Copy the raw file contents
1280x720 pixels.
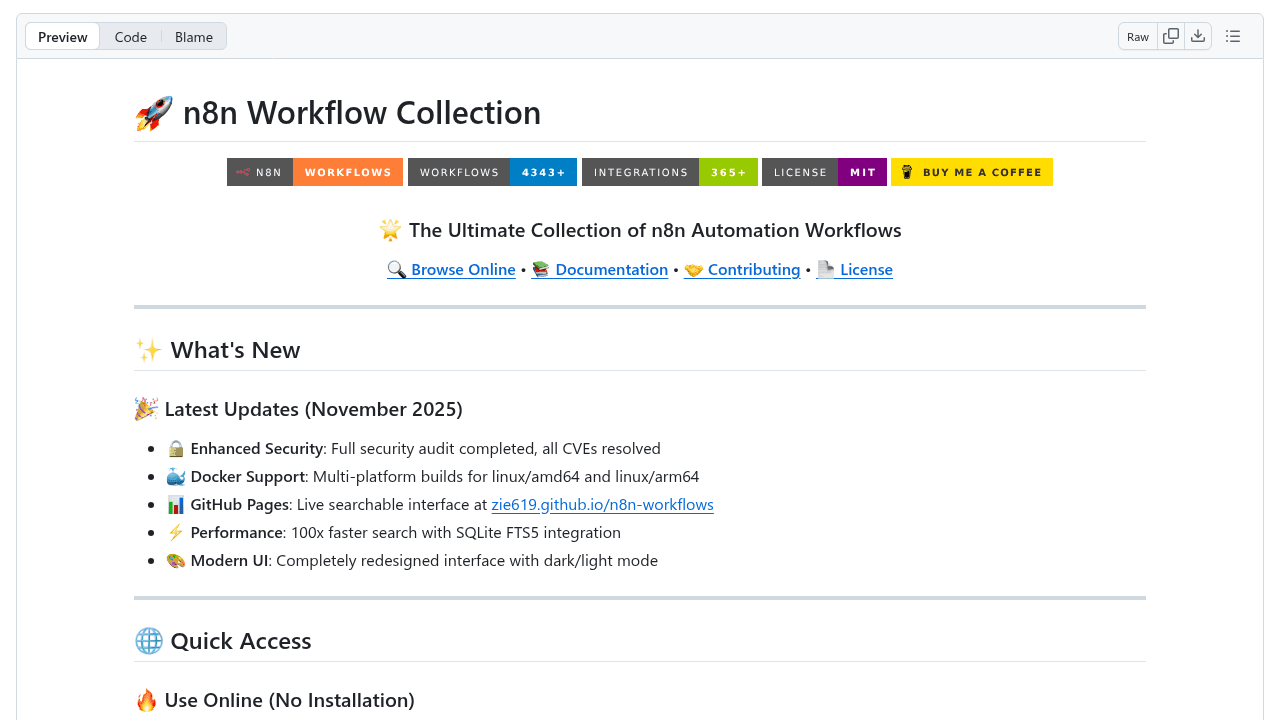pos(1170,35)
